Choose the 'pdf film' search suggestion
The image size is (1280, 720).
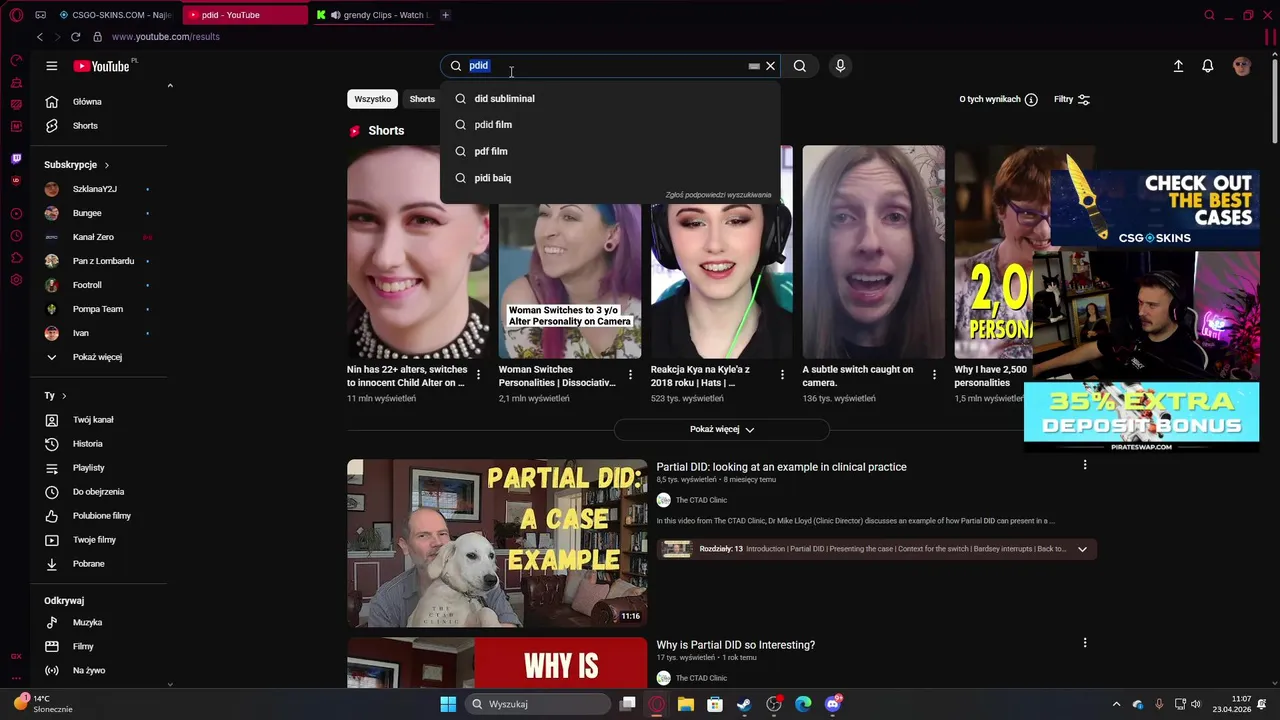(x=610, y=152)
